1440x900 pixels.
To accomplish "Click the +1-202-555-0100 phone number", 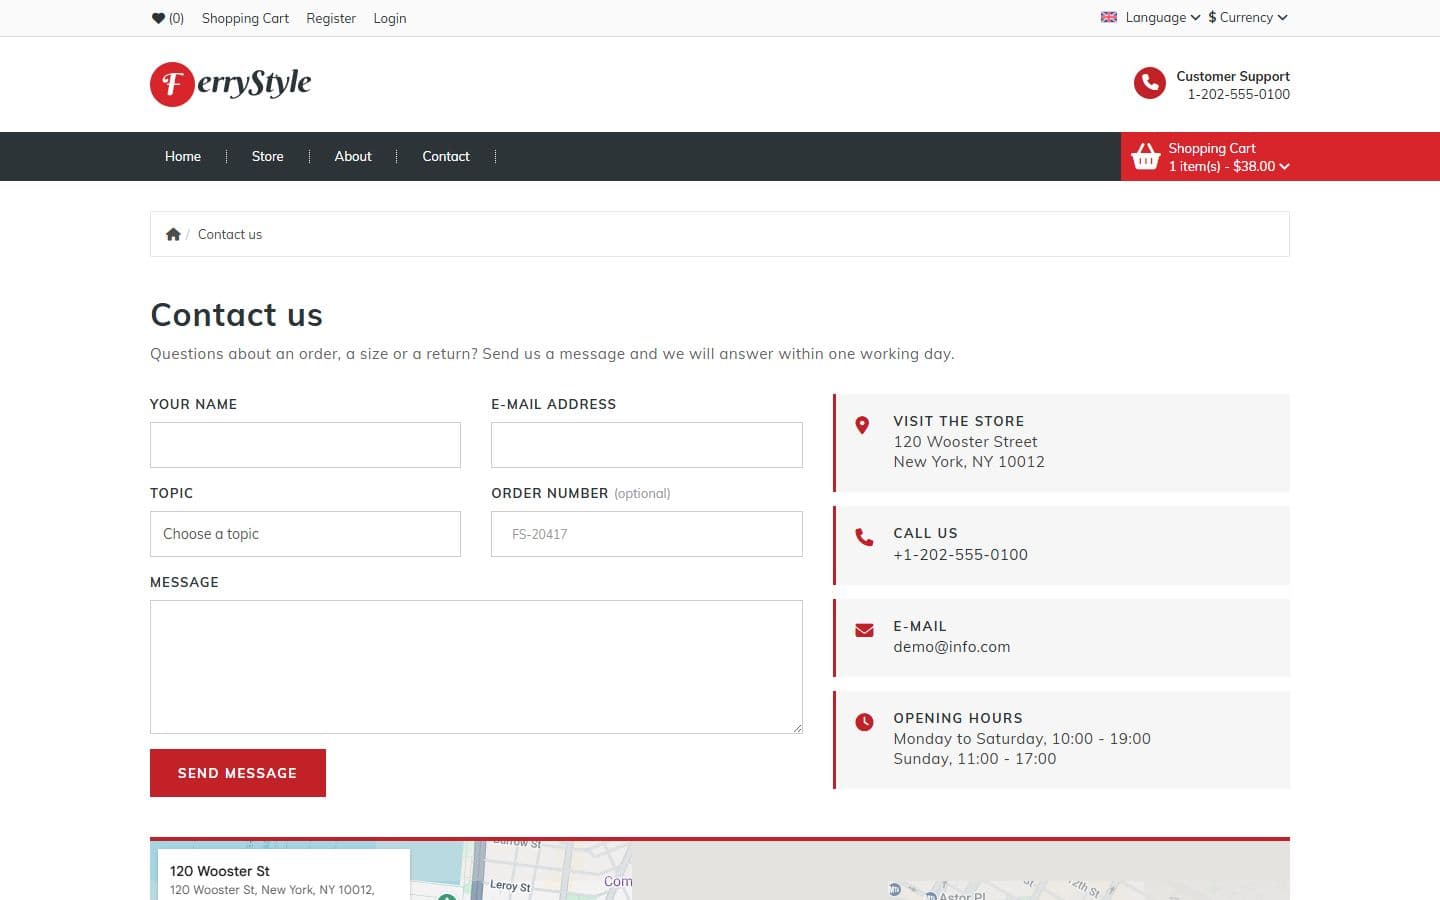I will coord(960,555).
